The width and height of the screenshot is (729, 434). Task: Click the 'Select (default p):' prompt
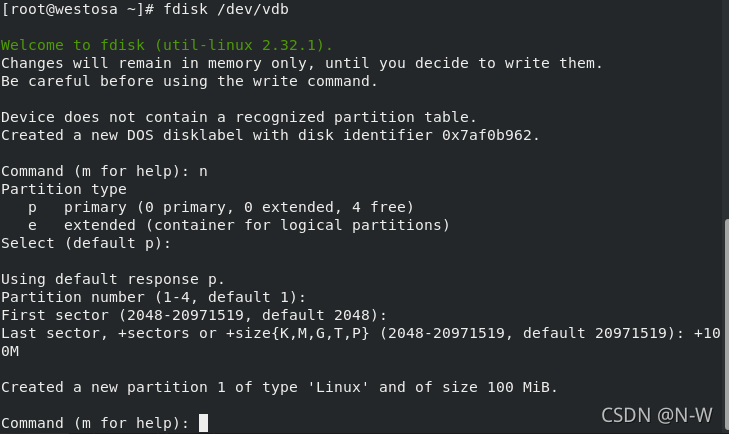[x=86, y=243]
